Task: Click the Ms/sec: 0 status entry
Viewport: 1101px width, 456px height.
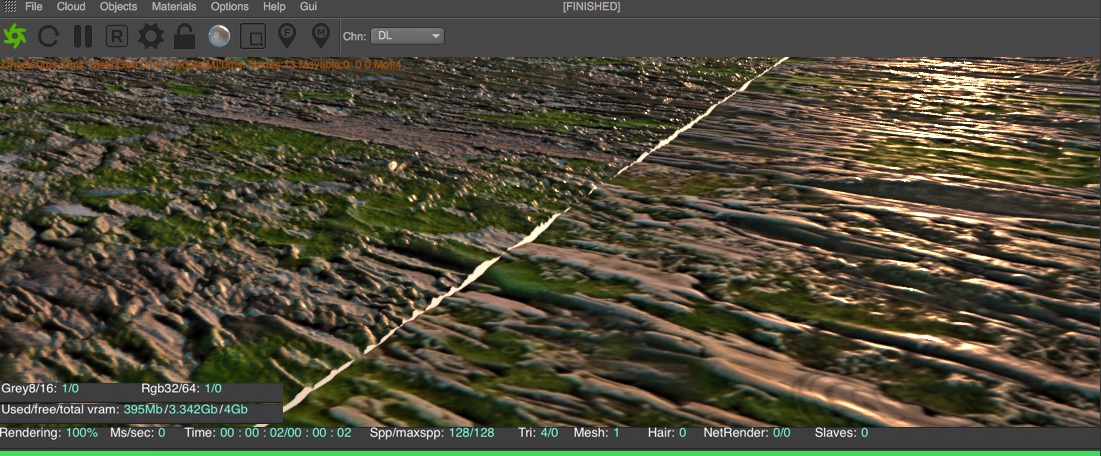Action: (138, 433)
